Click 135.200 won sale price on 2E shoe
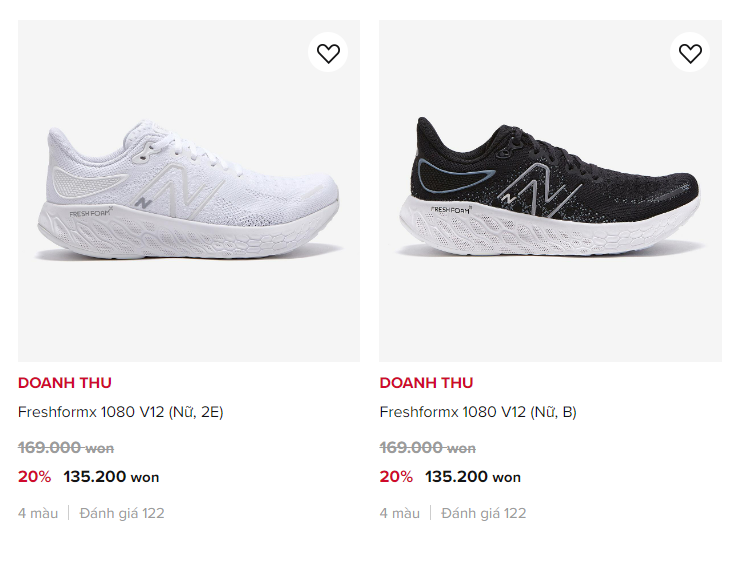The image size is (736, 577). [111, 476]
